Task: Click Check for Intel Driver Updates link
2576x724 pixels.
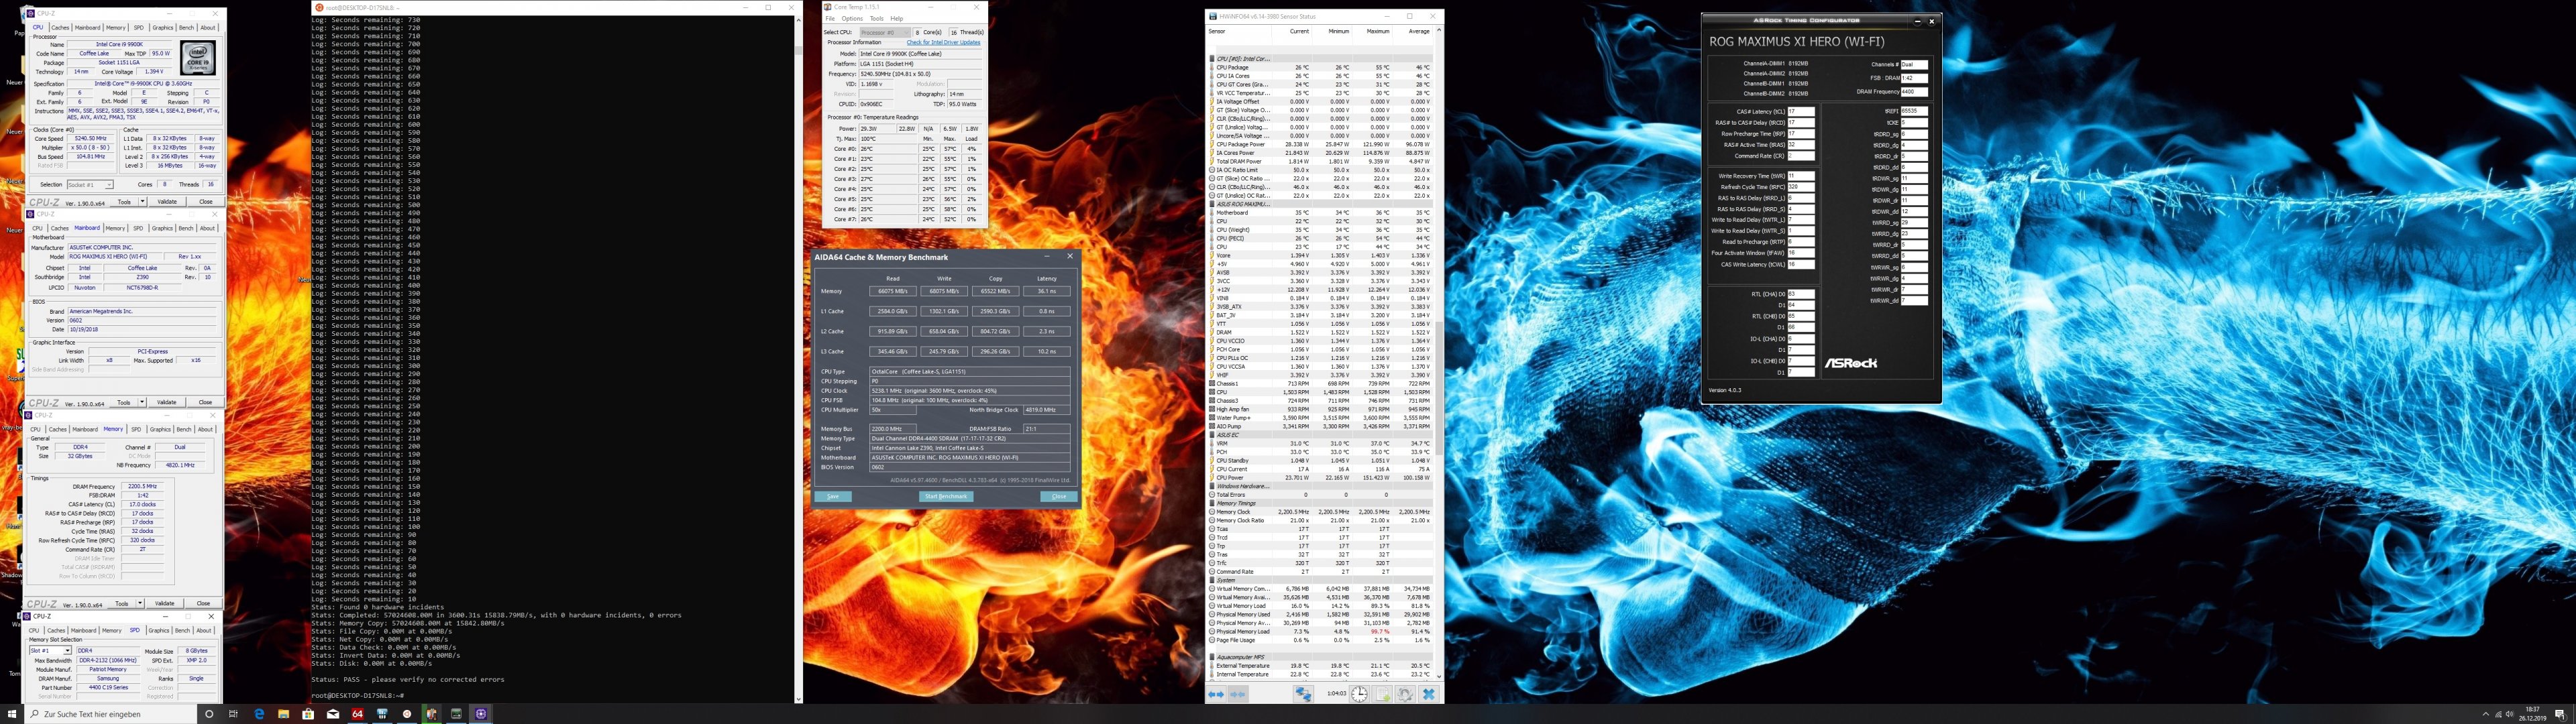Action: 943,42
